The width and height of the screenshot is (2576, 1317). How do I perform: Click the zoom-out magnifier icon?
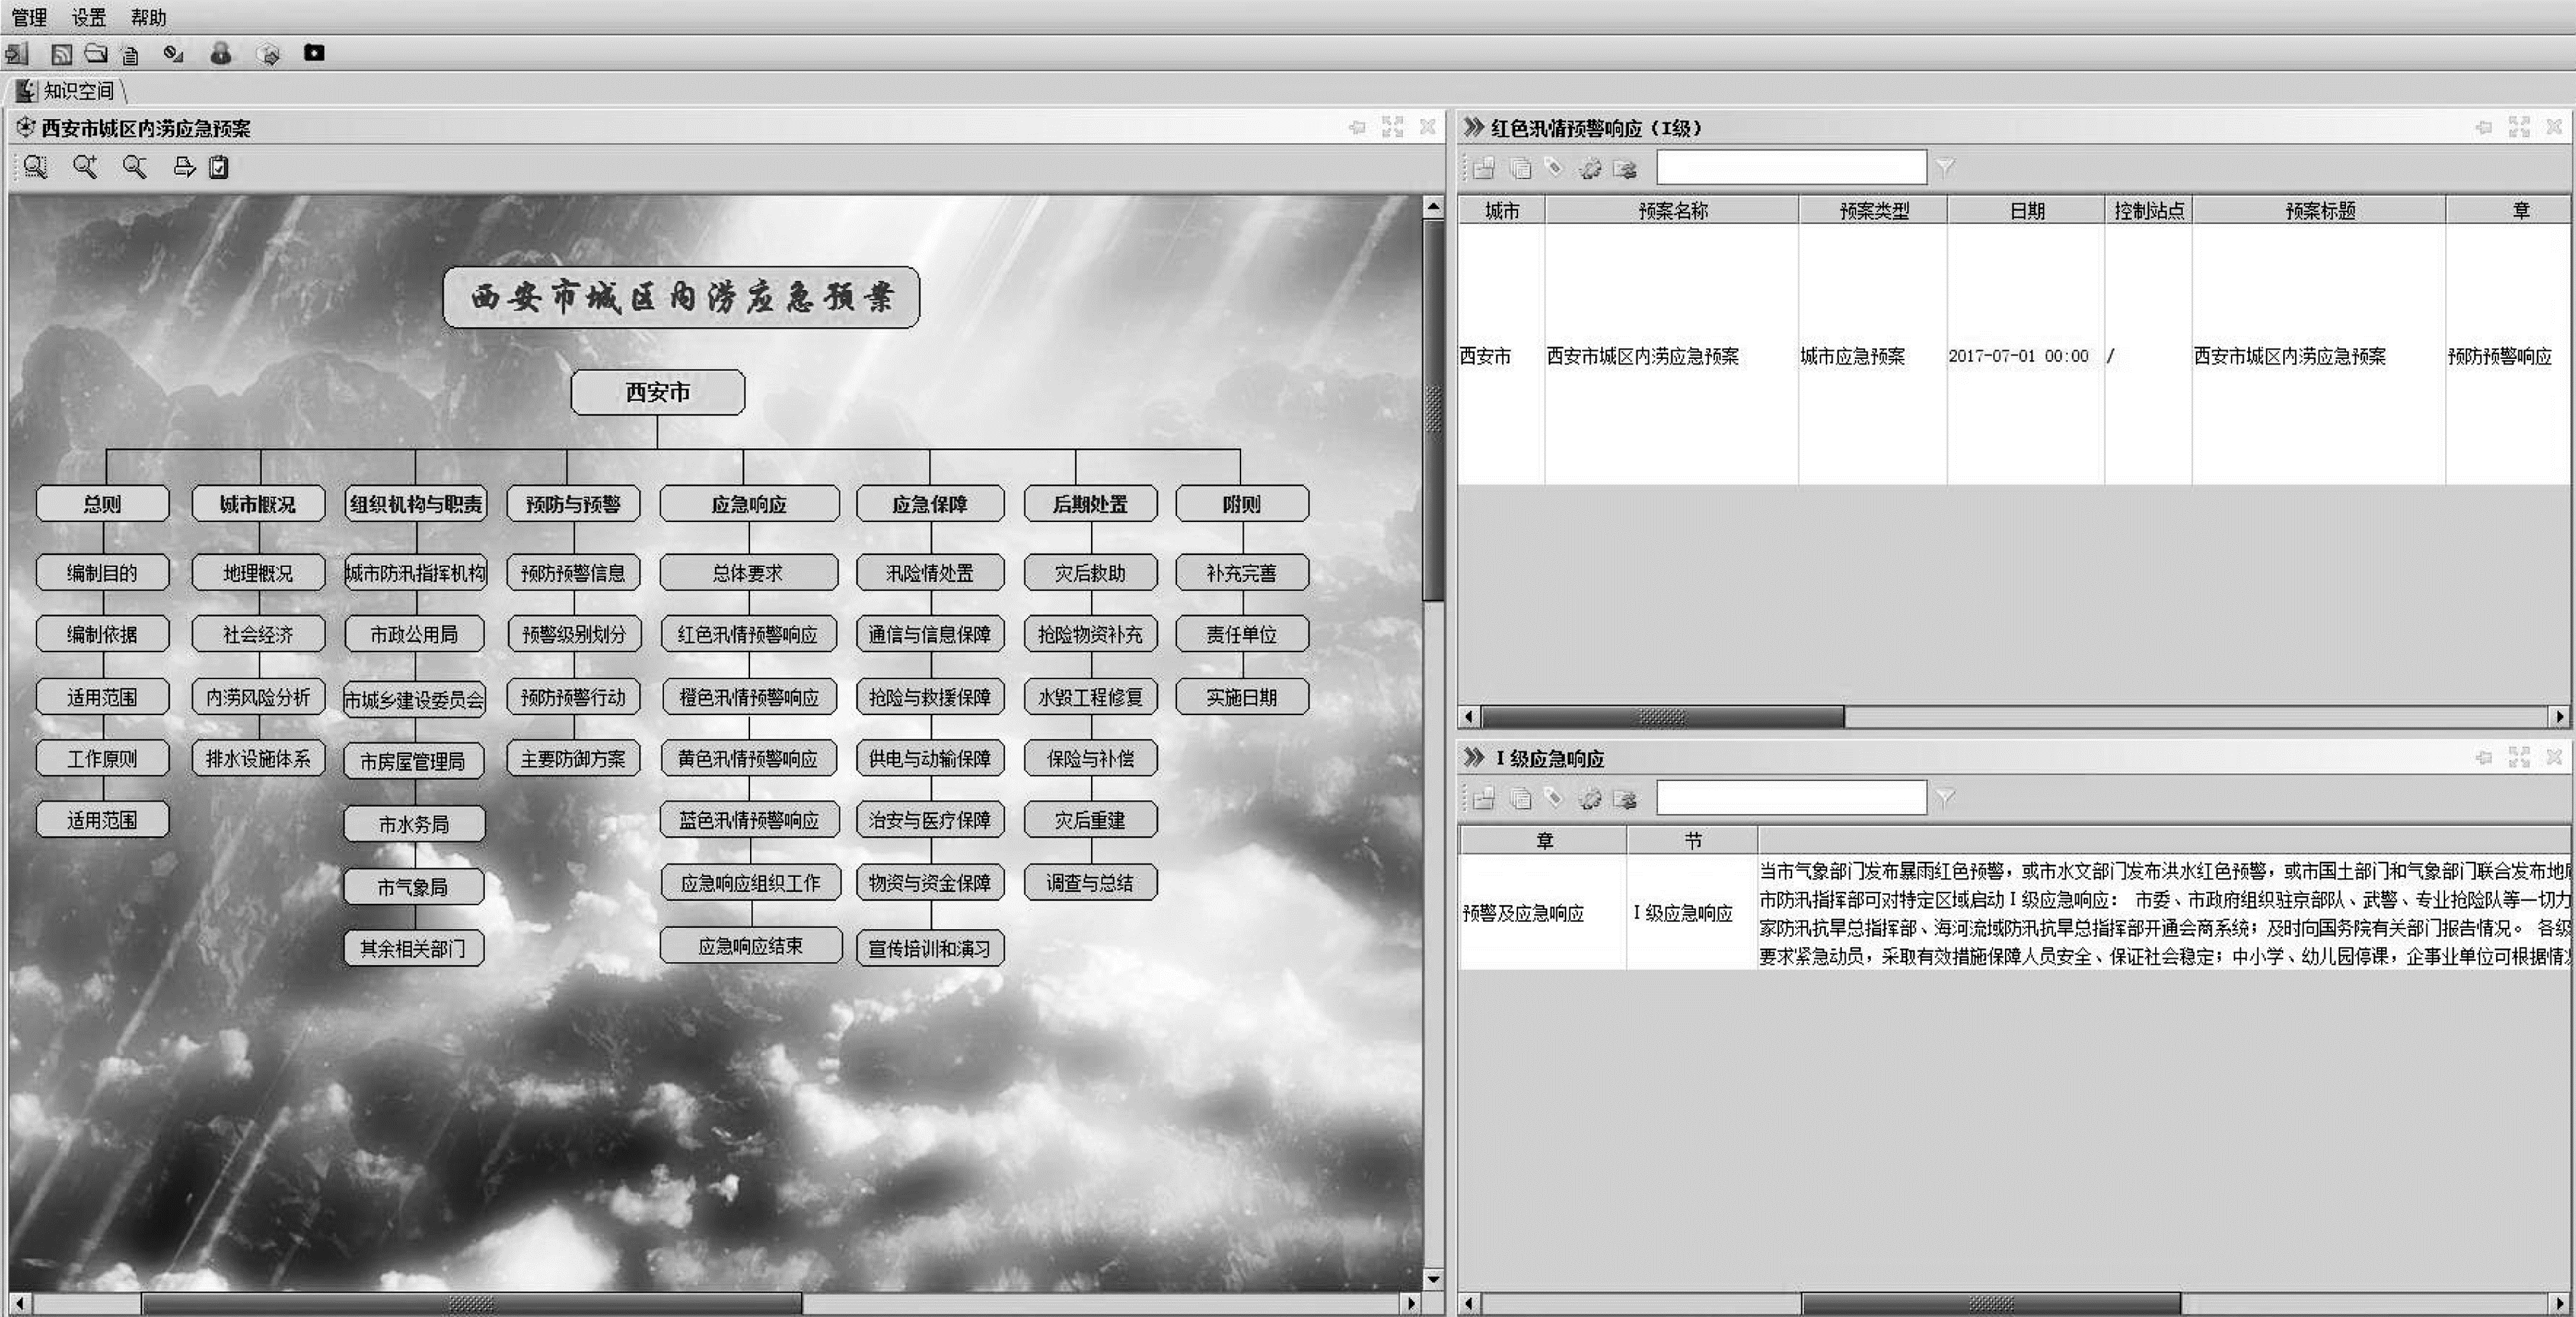point(134,167)
